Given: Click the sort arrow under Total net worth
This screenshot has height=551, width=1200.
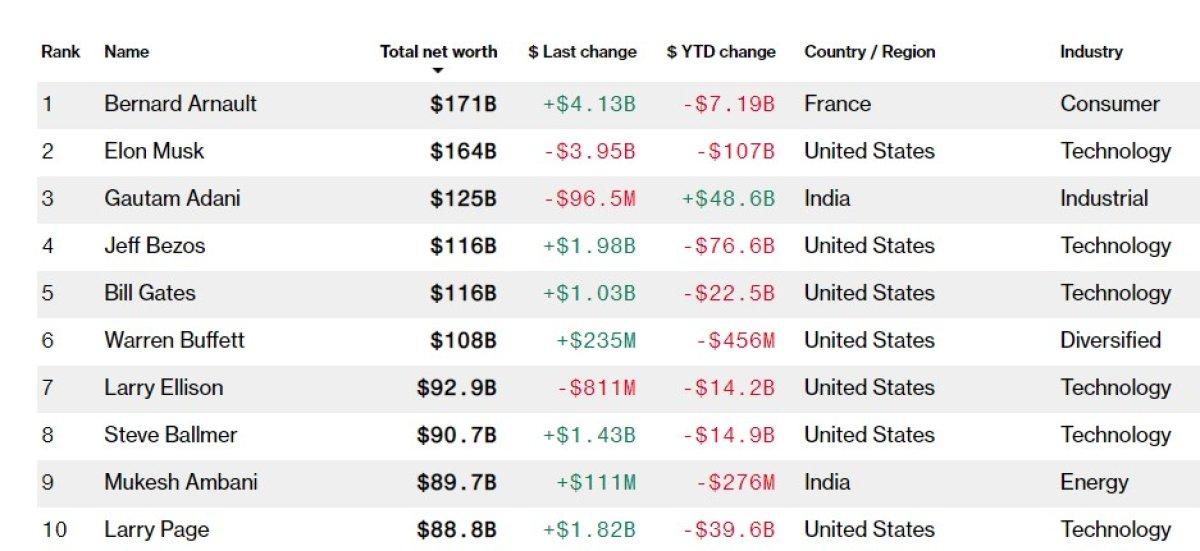Looking at the screenshot, I should [x=438, y=71].
